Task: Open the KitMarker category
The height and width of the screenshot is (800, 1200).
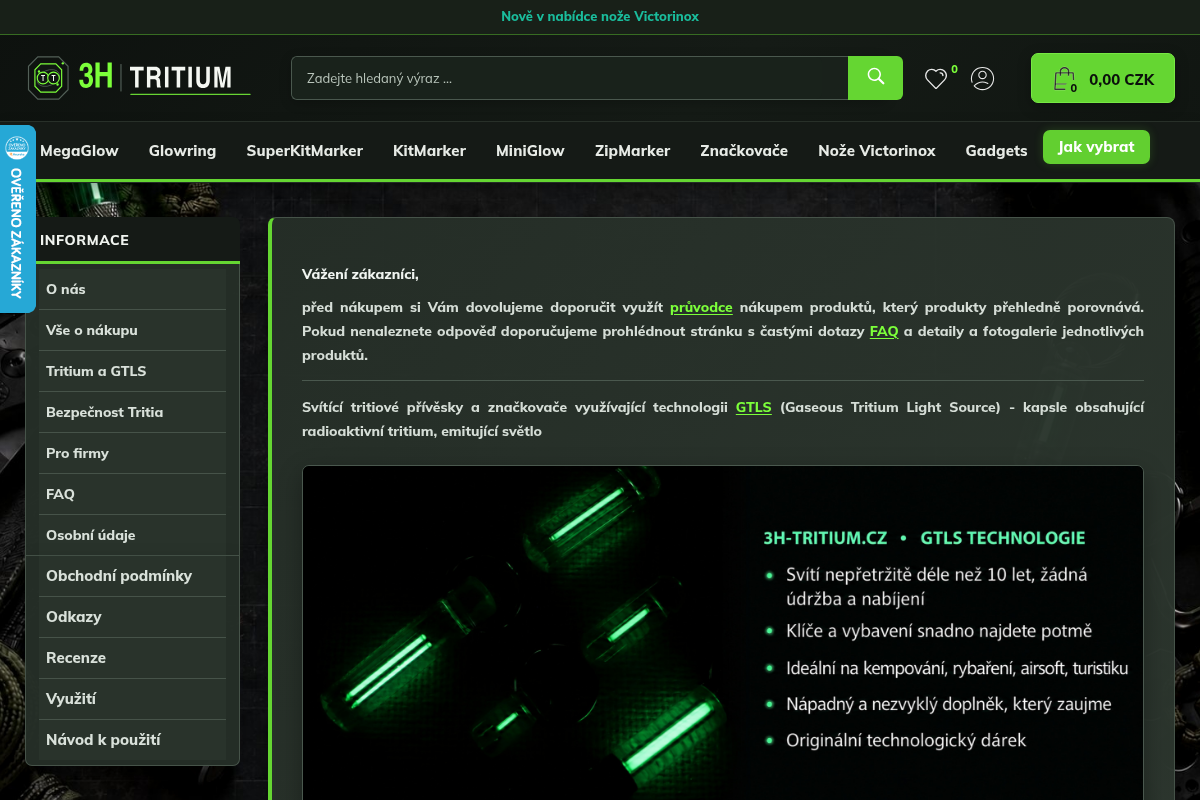Action: (429, 151)
